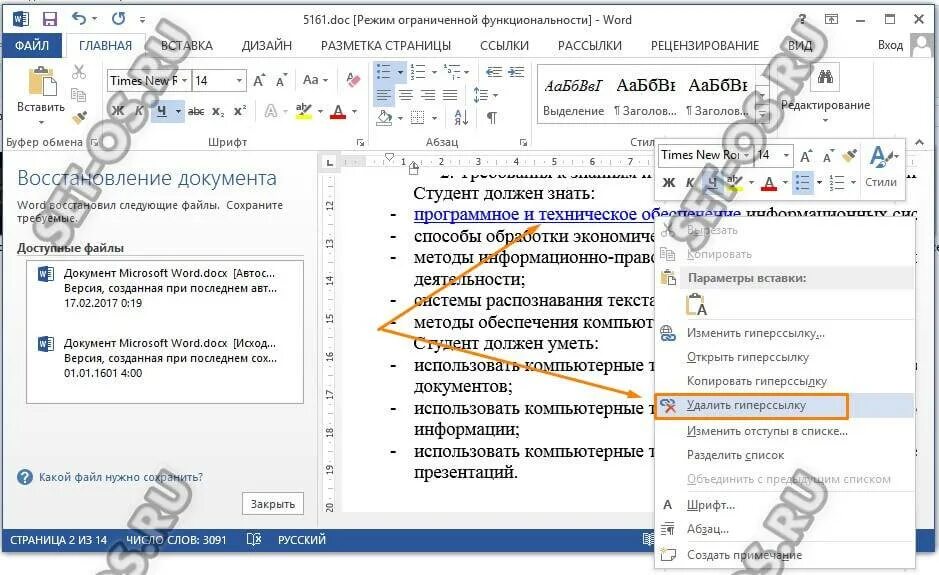Open the ФАЙЛ tab

tap(32, 45)
